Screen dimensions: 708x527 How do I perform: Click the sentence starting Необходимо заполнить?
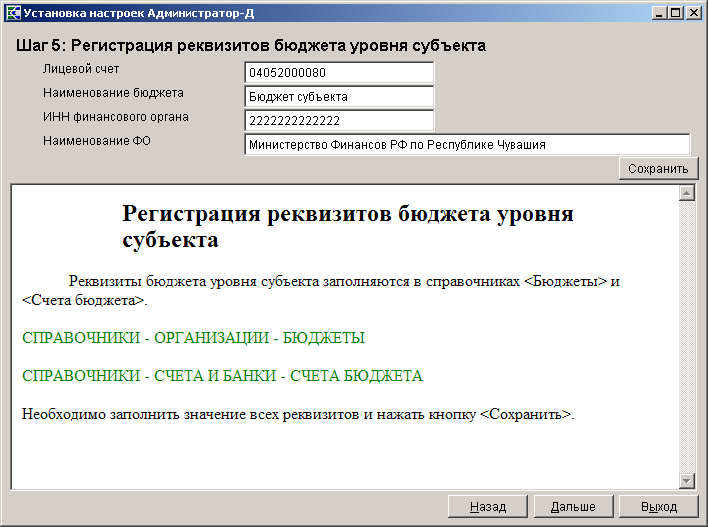298,414
